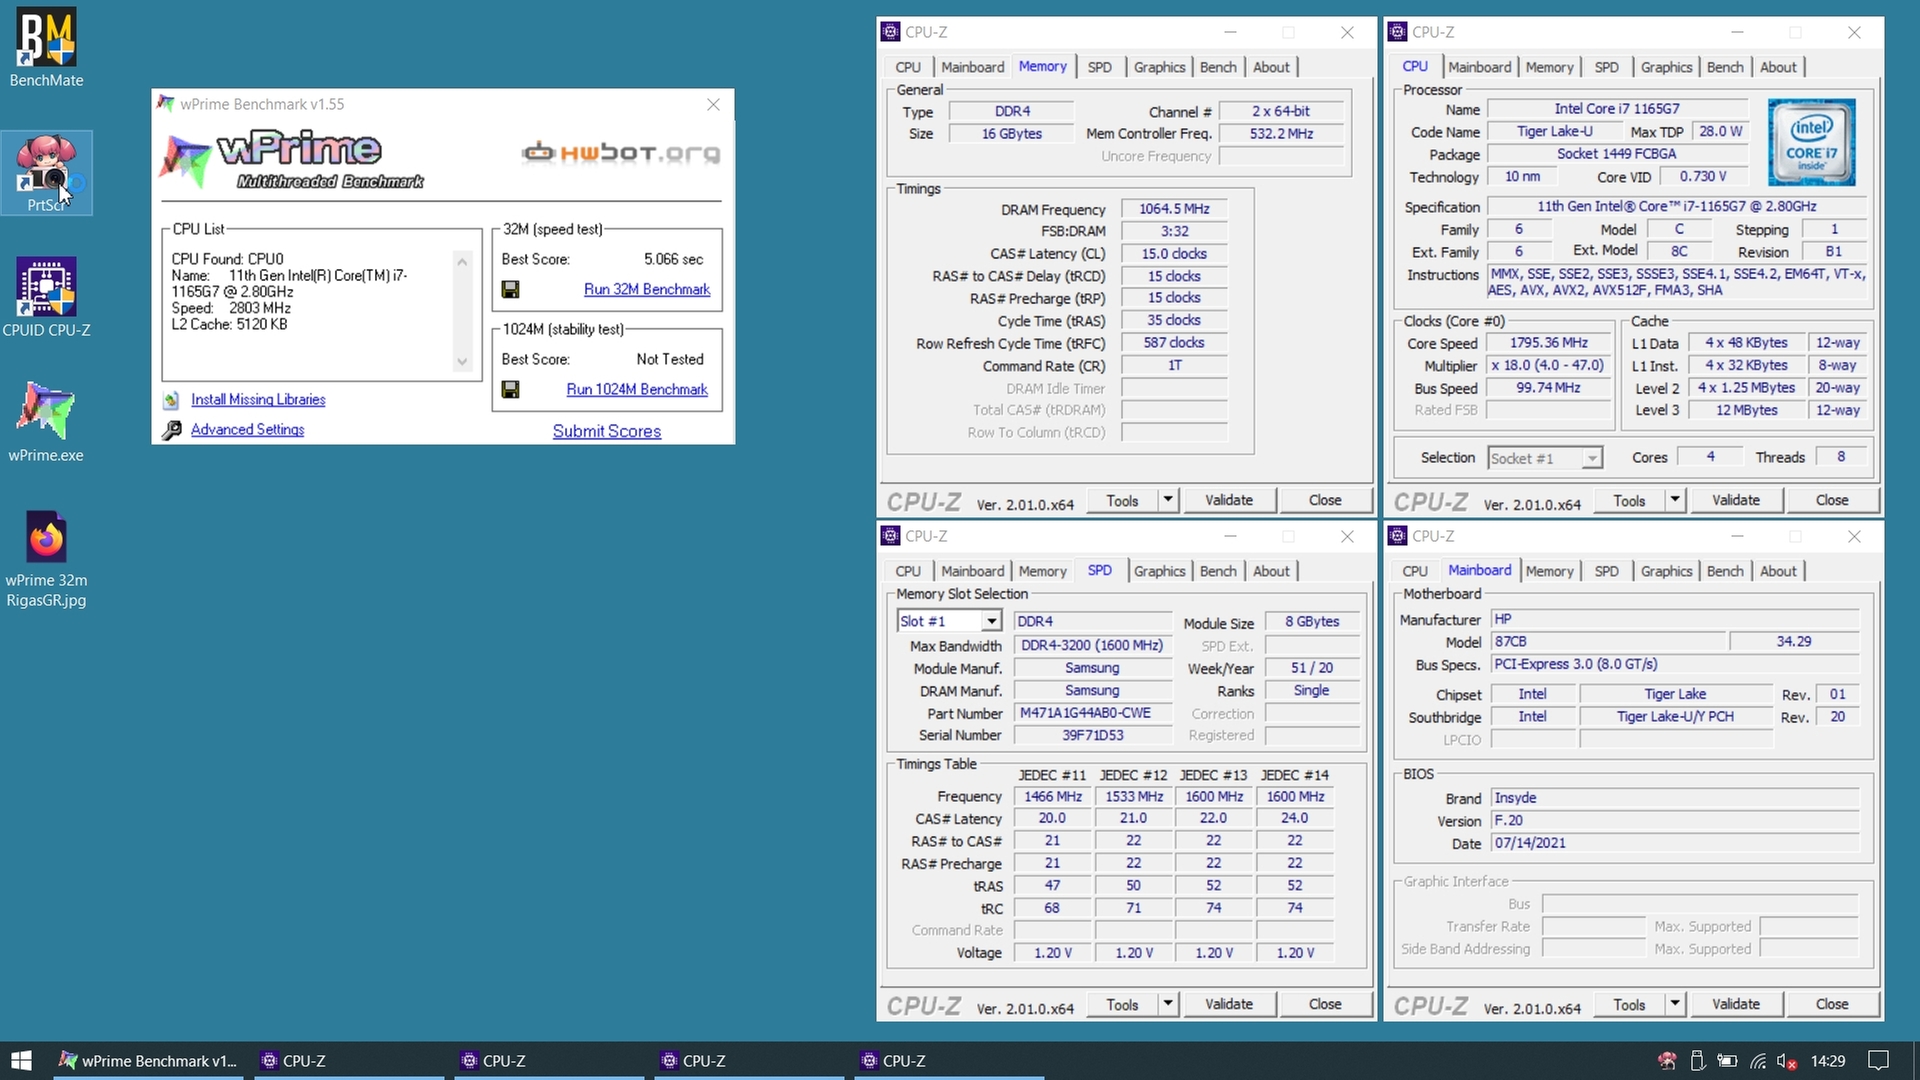1920x1080 pixels.
Task: Click scroll-up arrow in wPrime CPU List
Action: click(462, 261)
